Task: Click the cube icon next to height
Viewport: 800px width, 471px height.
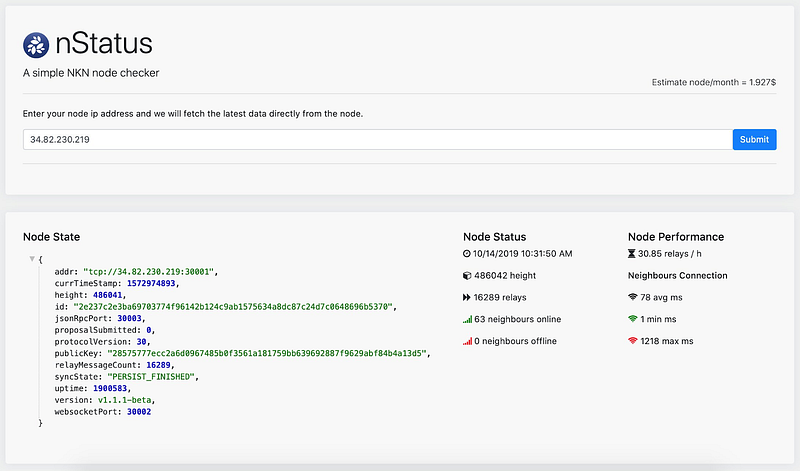Action: [467, 275]
